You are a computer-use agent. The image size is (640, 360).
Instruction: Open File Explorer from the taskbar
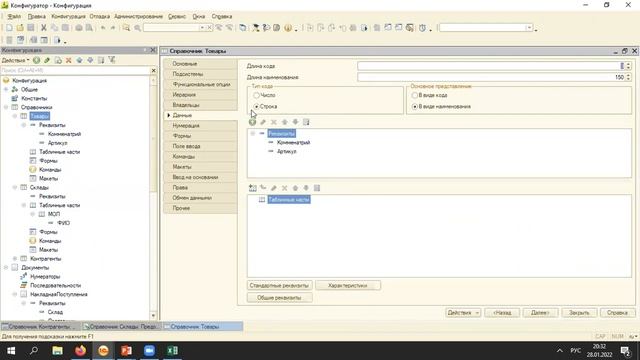click(x=58, y=351)
